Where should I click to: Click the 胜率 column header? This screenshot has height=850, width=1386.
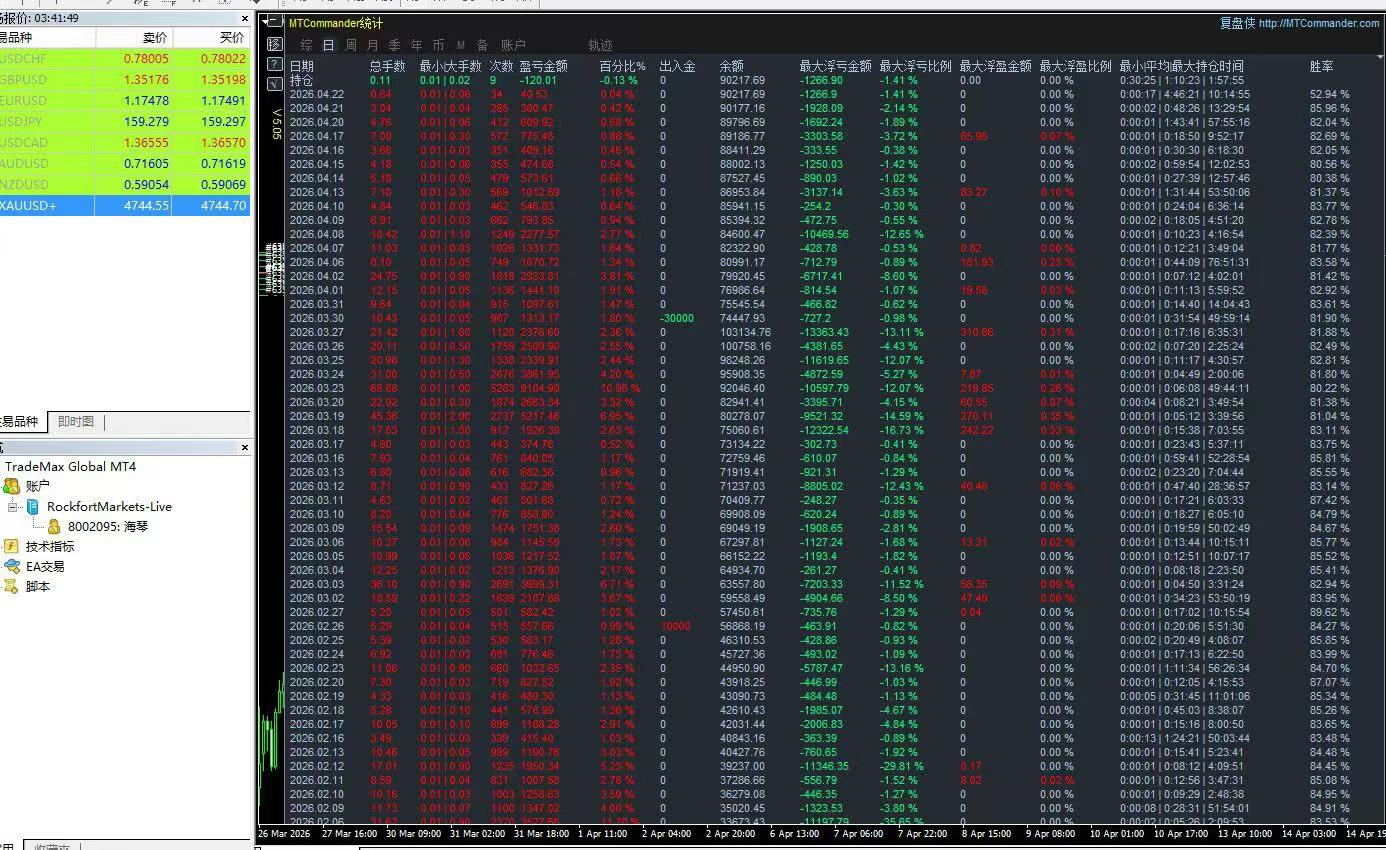click(x=1322, y=66)
